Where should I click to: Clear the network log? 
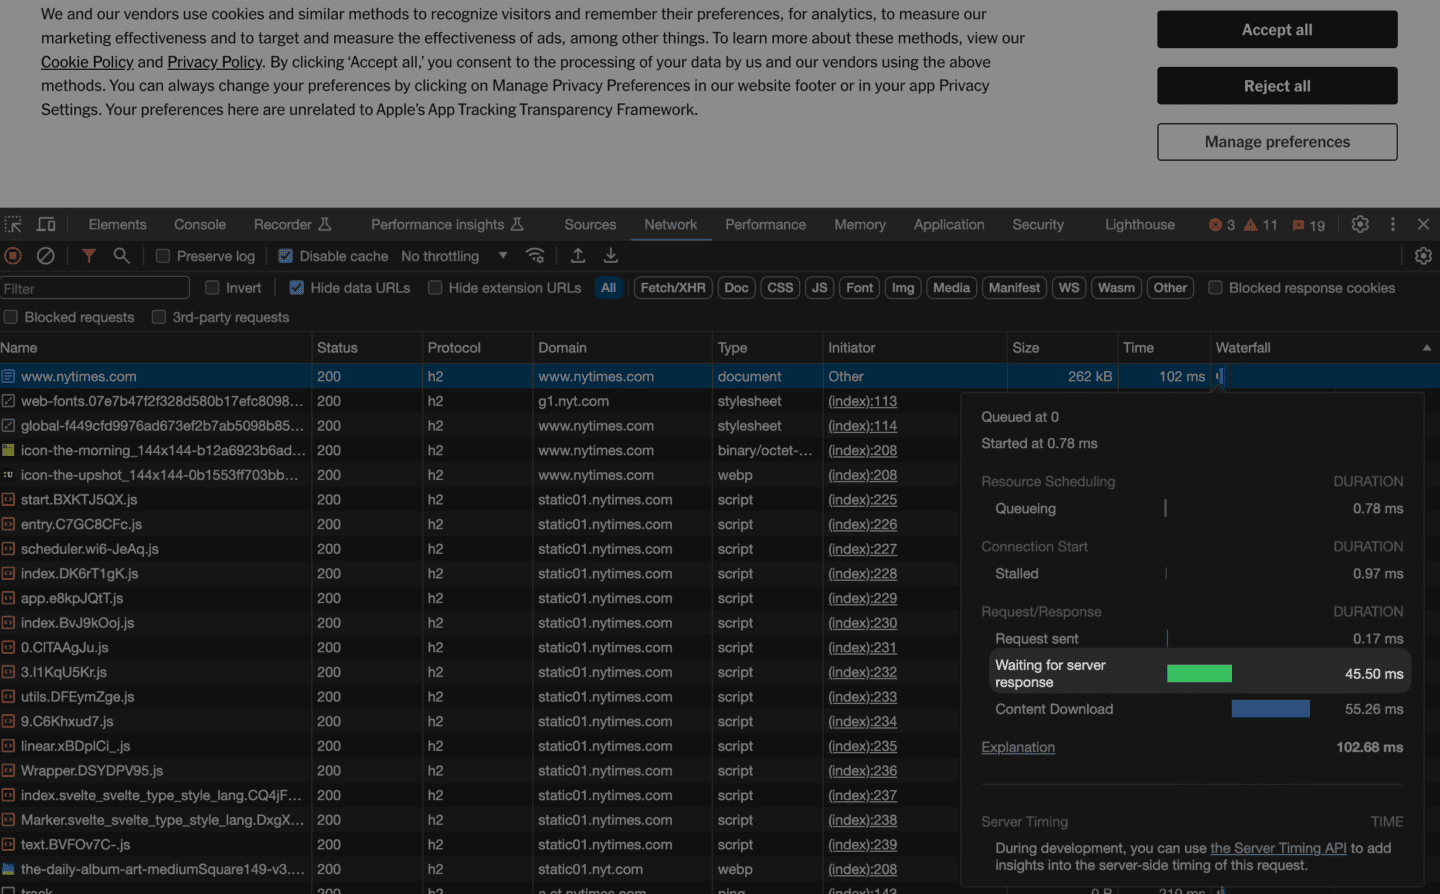(x=46, y=256)
